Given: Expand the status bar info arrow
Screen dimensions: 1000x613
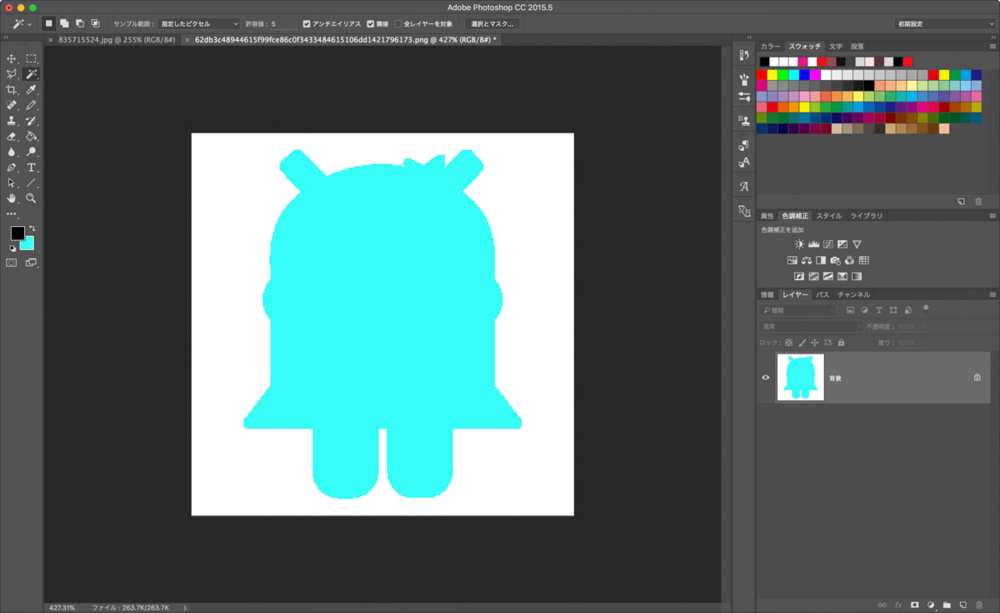Looking at the screenshot, I should [185, 608].
